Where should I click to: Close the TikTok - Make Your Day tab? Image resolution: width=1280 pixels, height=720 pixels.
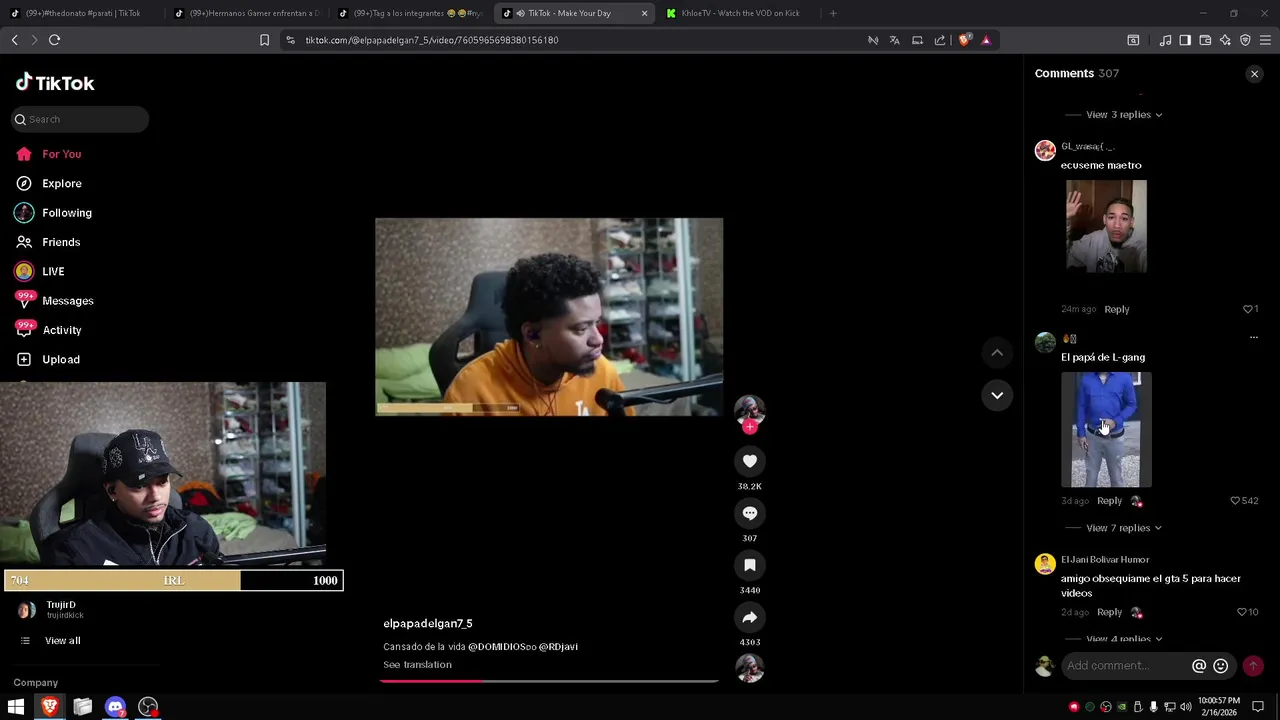(x=644, y=14)
